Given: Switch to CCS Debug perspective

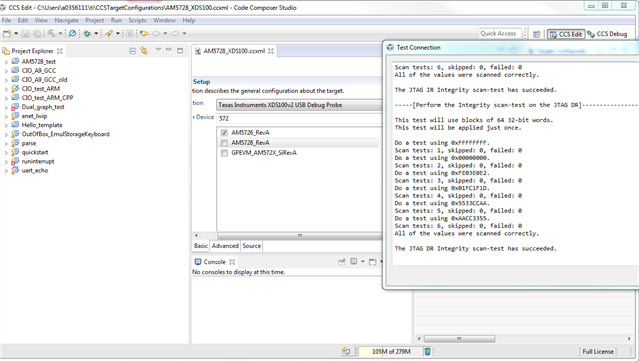Looking at the screenshot, I should [x=607, y=34].
